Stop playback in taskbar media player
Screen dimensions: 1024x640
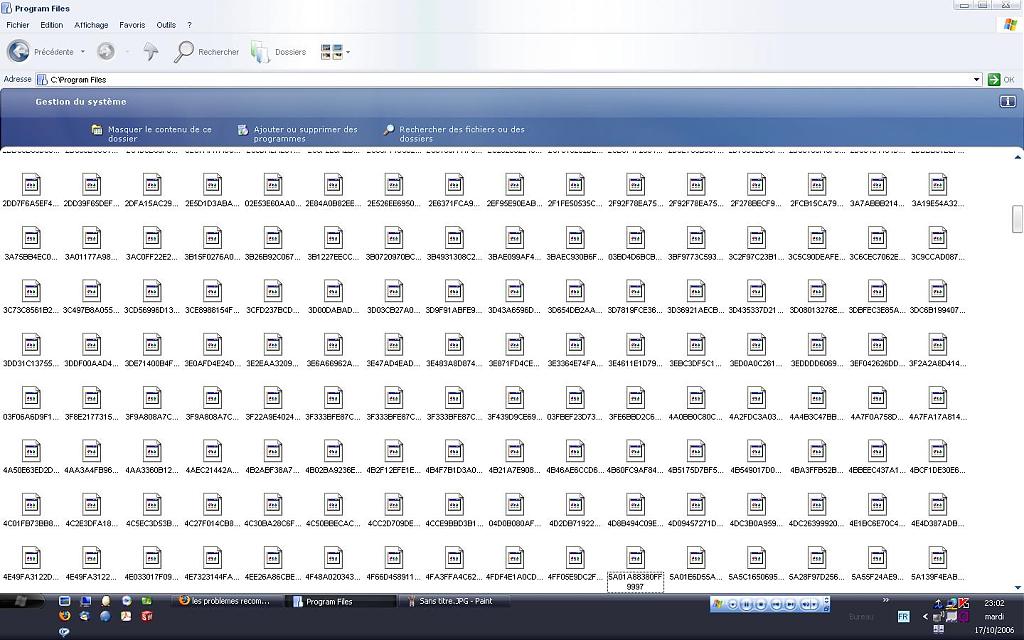[x=761, y=605]
